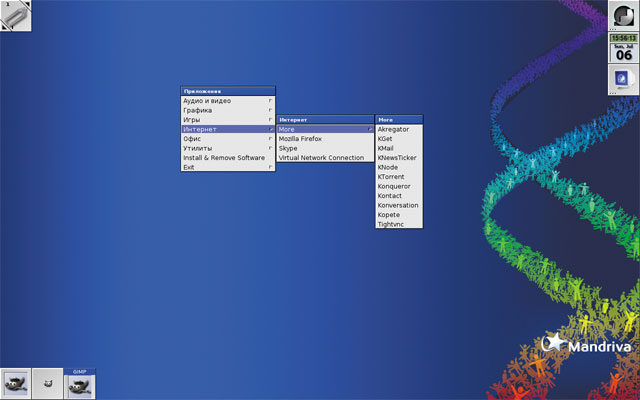This screenshot has width=640, height=400.
Task: Expand the Аудио и видео submenu arrow
Action: click(x=270, y=100)
